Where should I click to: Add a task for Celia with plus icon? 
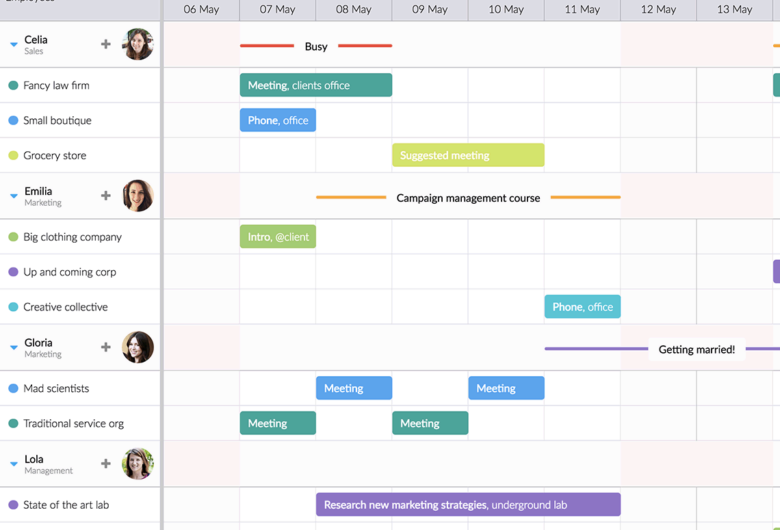[x=105, y=44]
